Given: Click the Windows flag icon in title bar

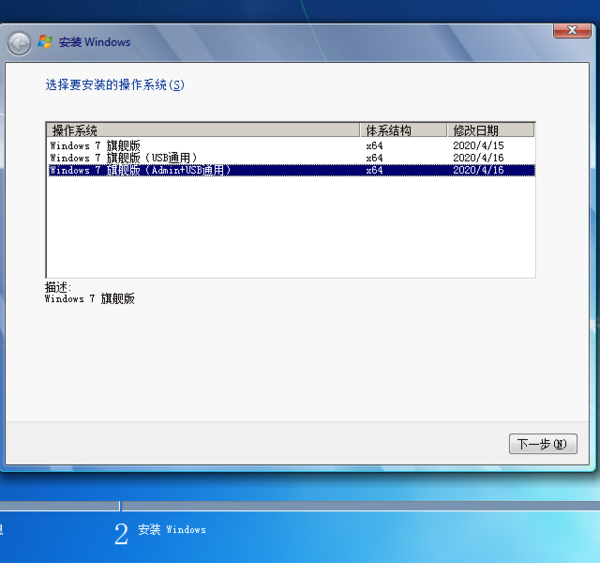Looking at the screenshot, I should (x=45, y=42).
